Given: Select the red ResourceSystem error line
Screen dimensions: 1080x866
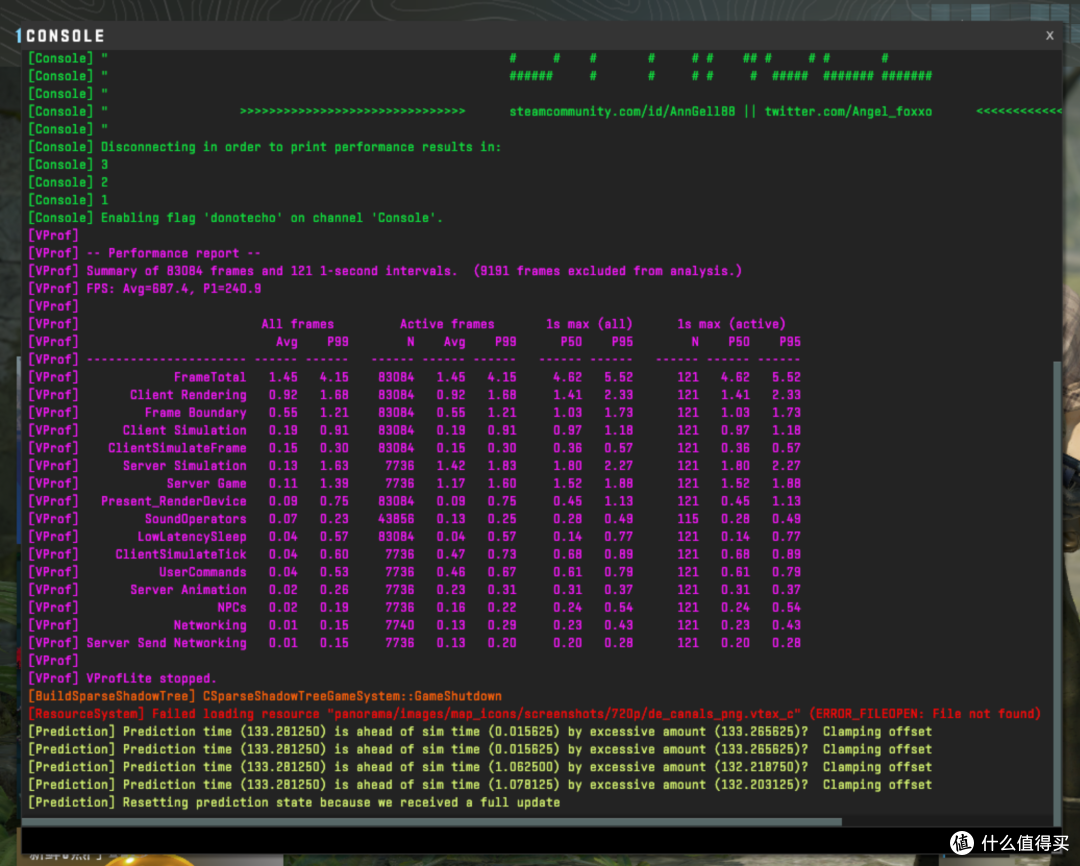Looking at the screenshot, I should [534, 714].
